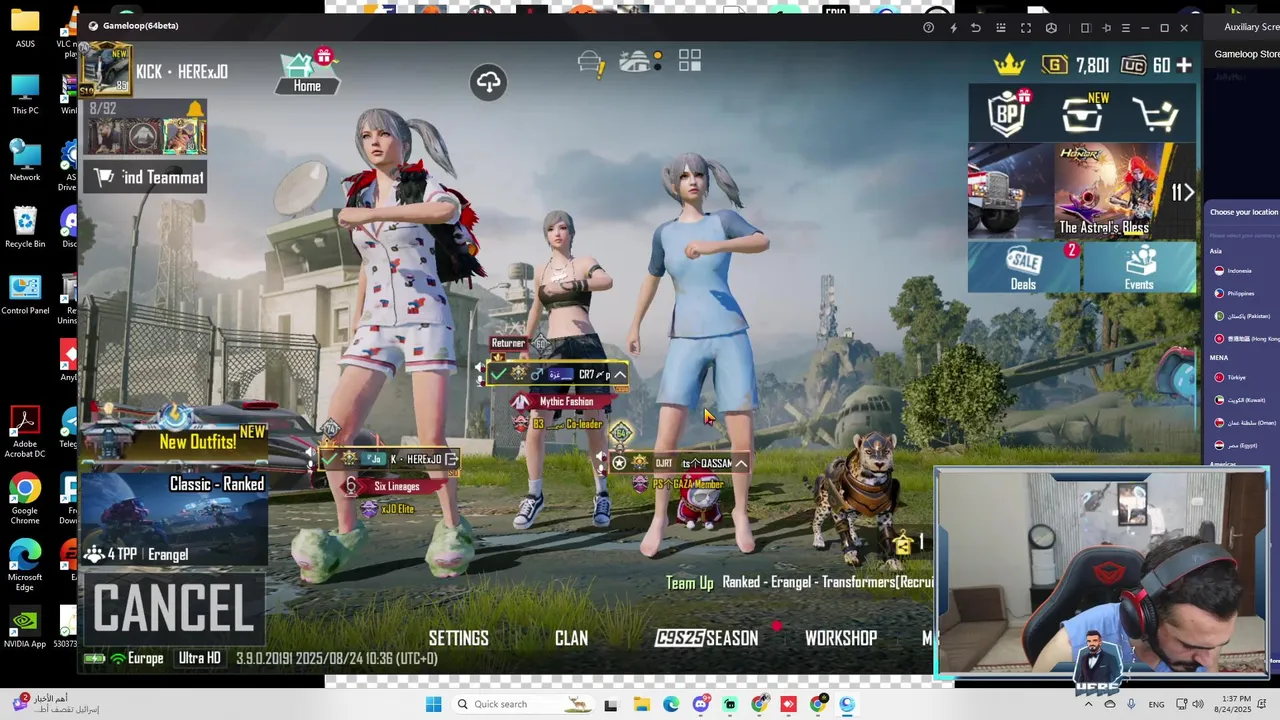Expand CR7 player tag arrow
The height and width of the screenshot is (720, 1280).
(619, 375)
